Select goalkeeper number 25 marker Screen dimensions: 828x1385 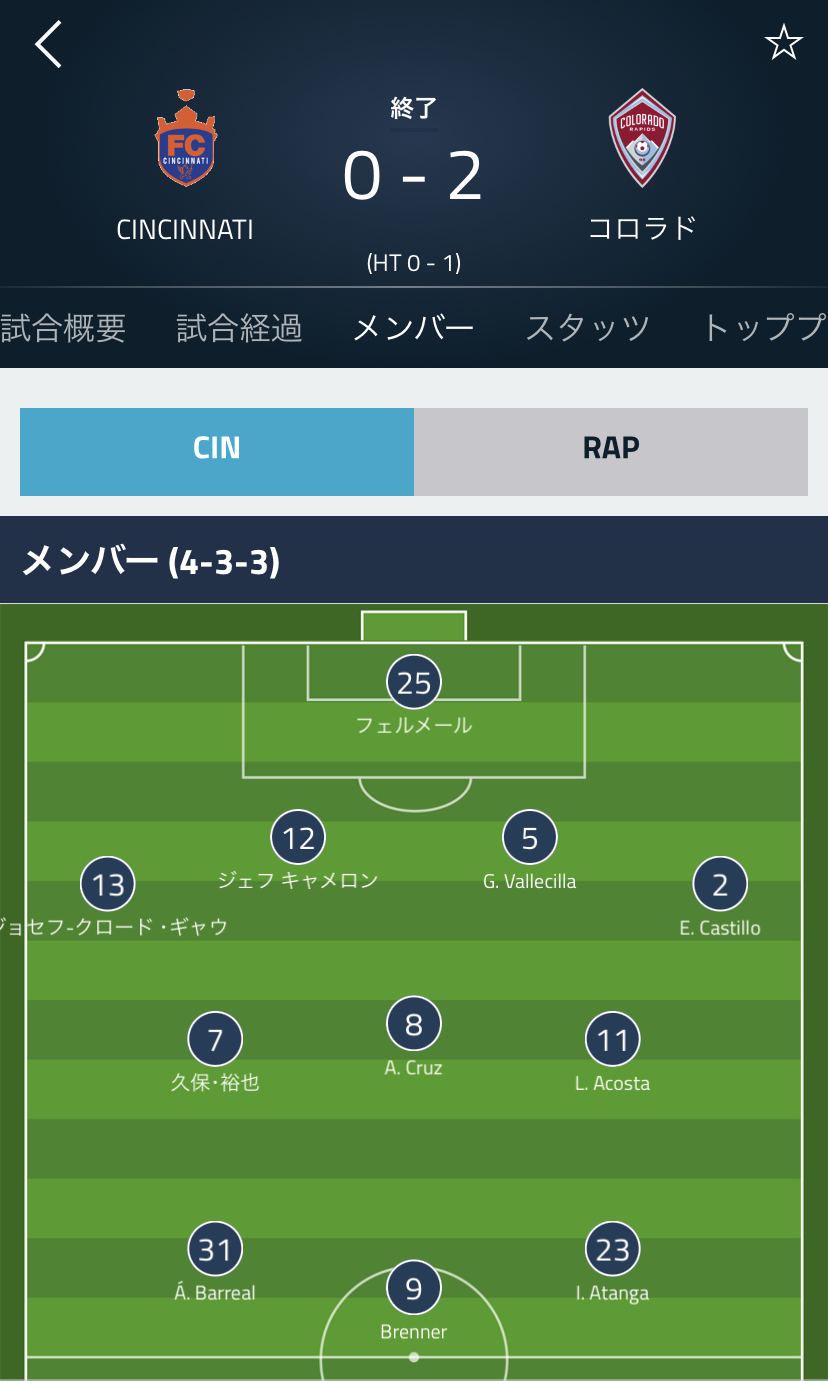[x=414, y=683]
